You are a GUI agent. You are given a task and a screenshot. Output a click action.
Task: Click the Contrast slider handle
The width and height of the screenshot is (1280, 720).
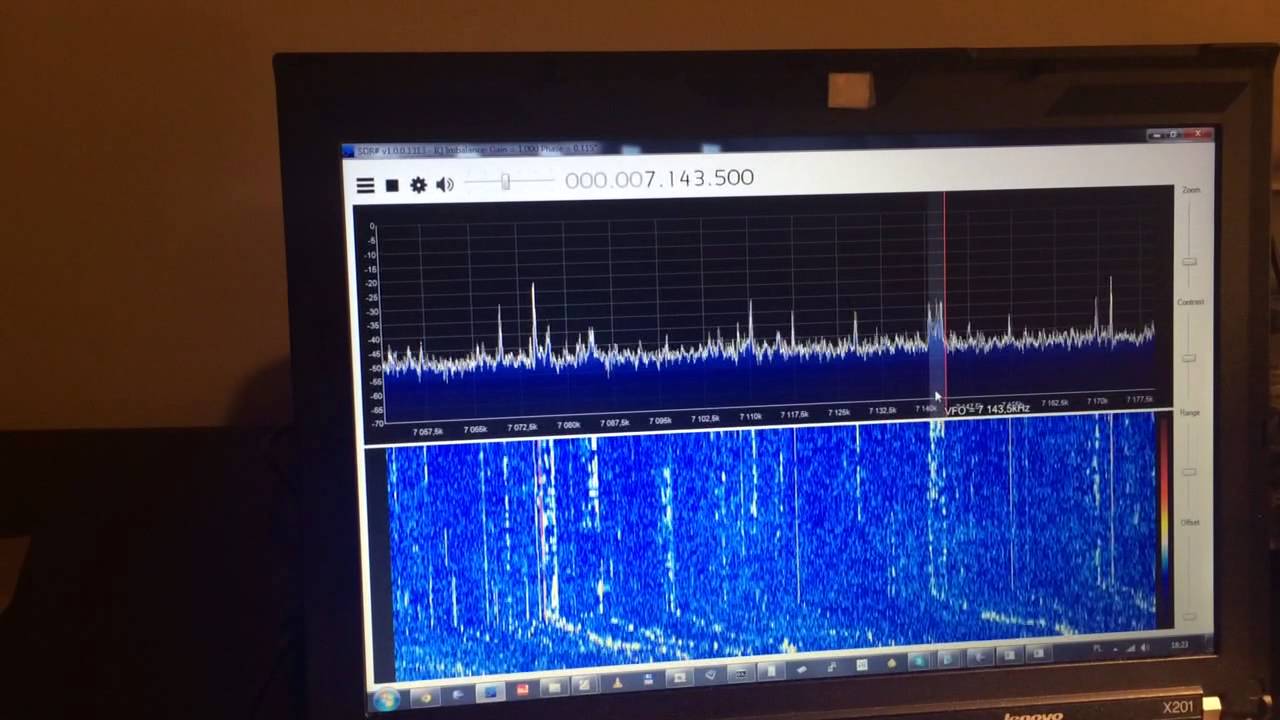1189,357
